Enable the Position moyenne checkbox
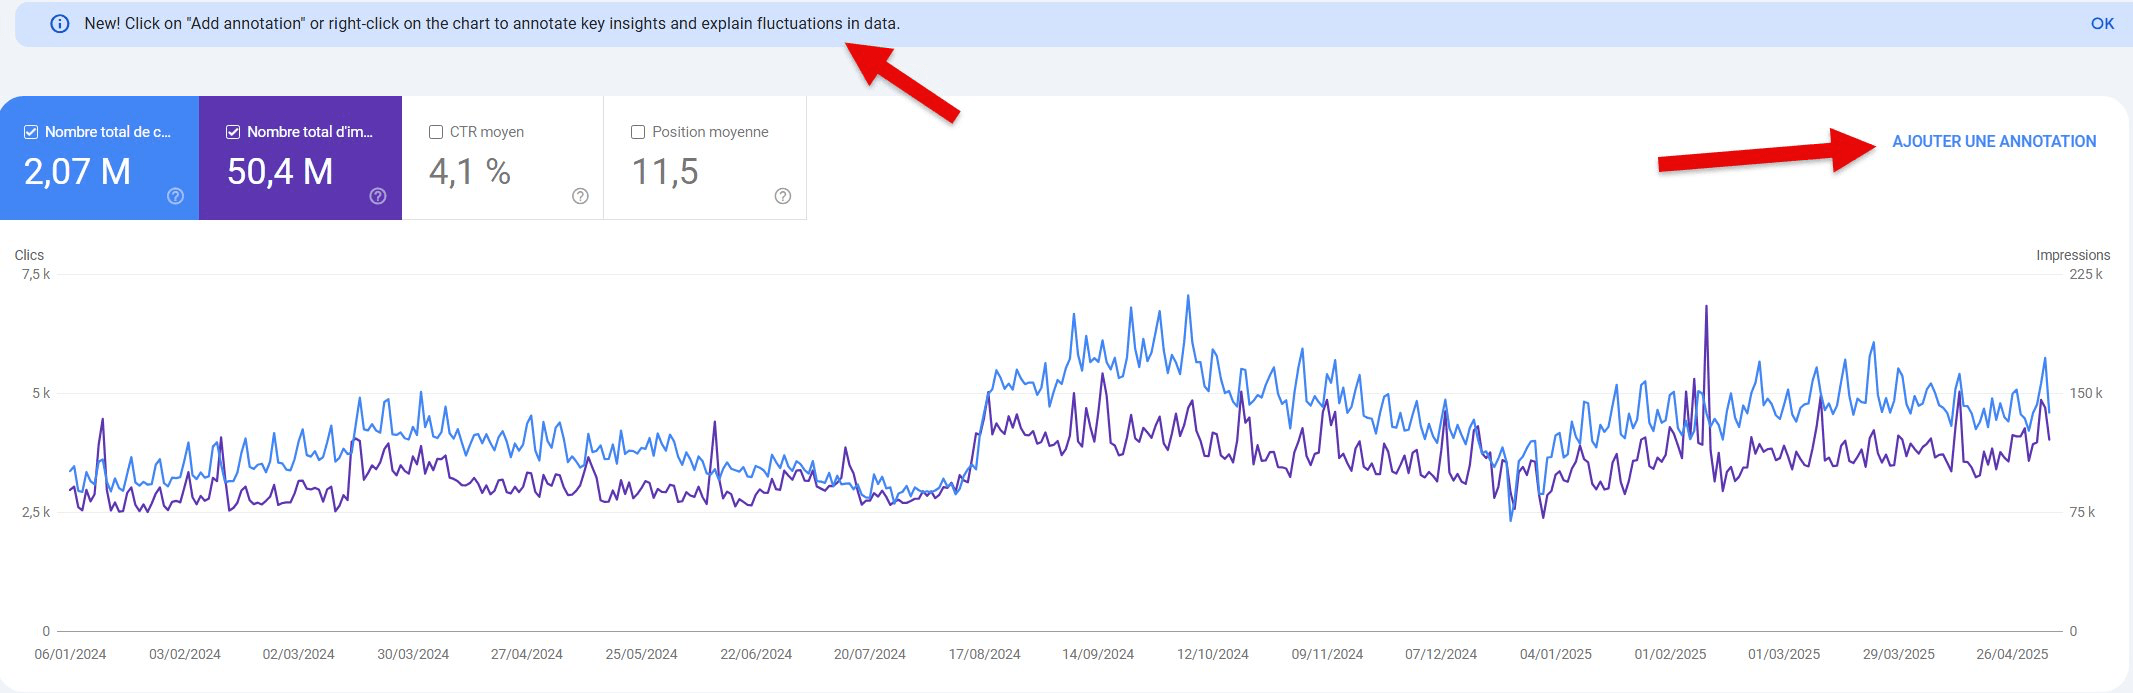 638,132
